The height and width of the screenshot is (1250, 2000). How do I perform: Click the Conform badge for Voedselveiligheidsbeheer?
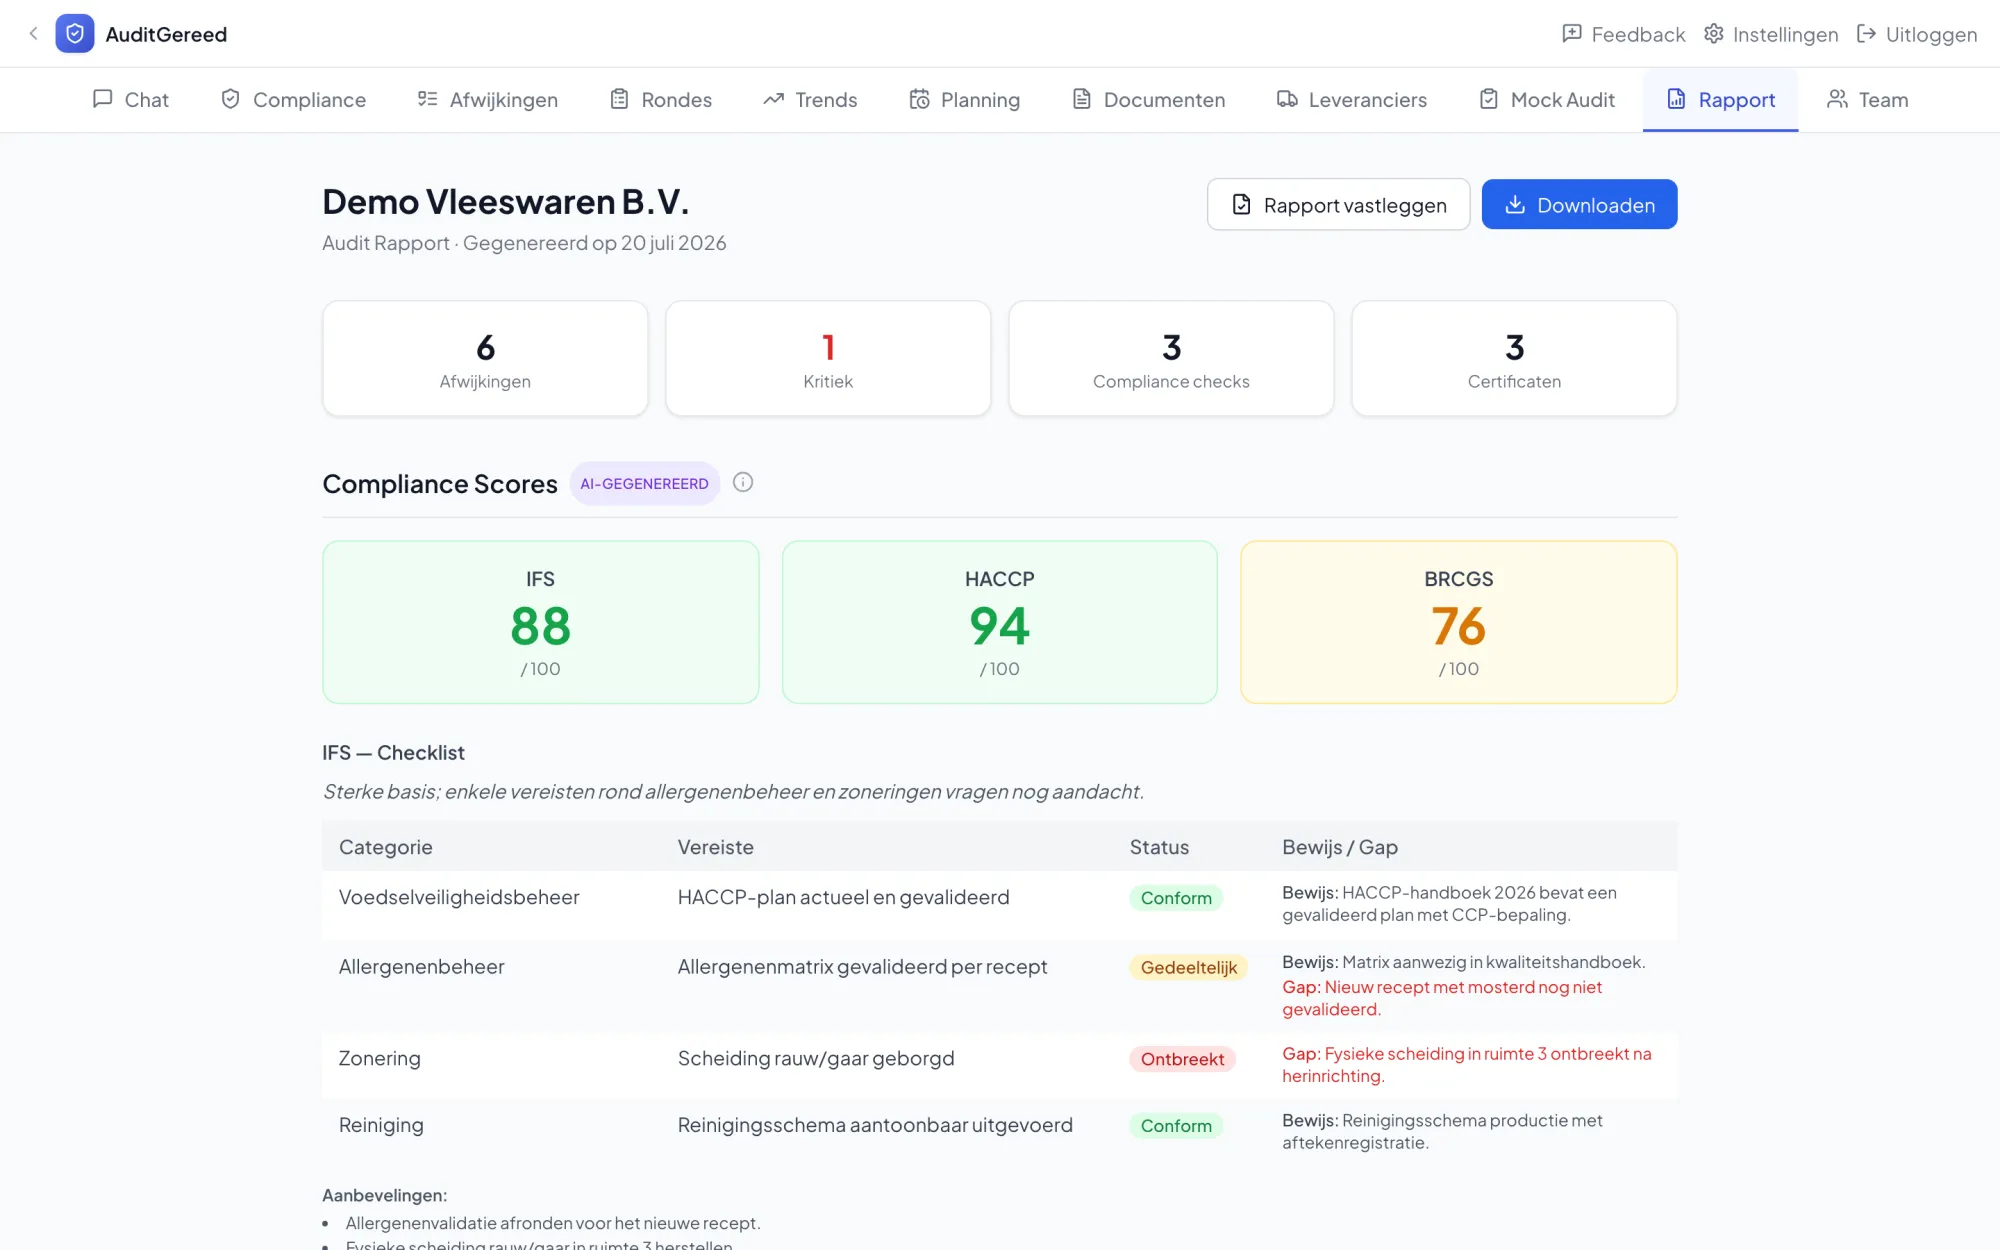pyautogui.click(x=1176, y=898)
